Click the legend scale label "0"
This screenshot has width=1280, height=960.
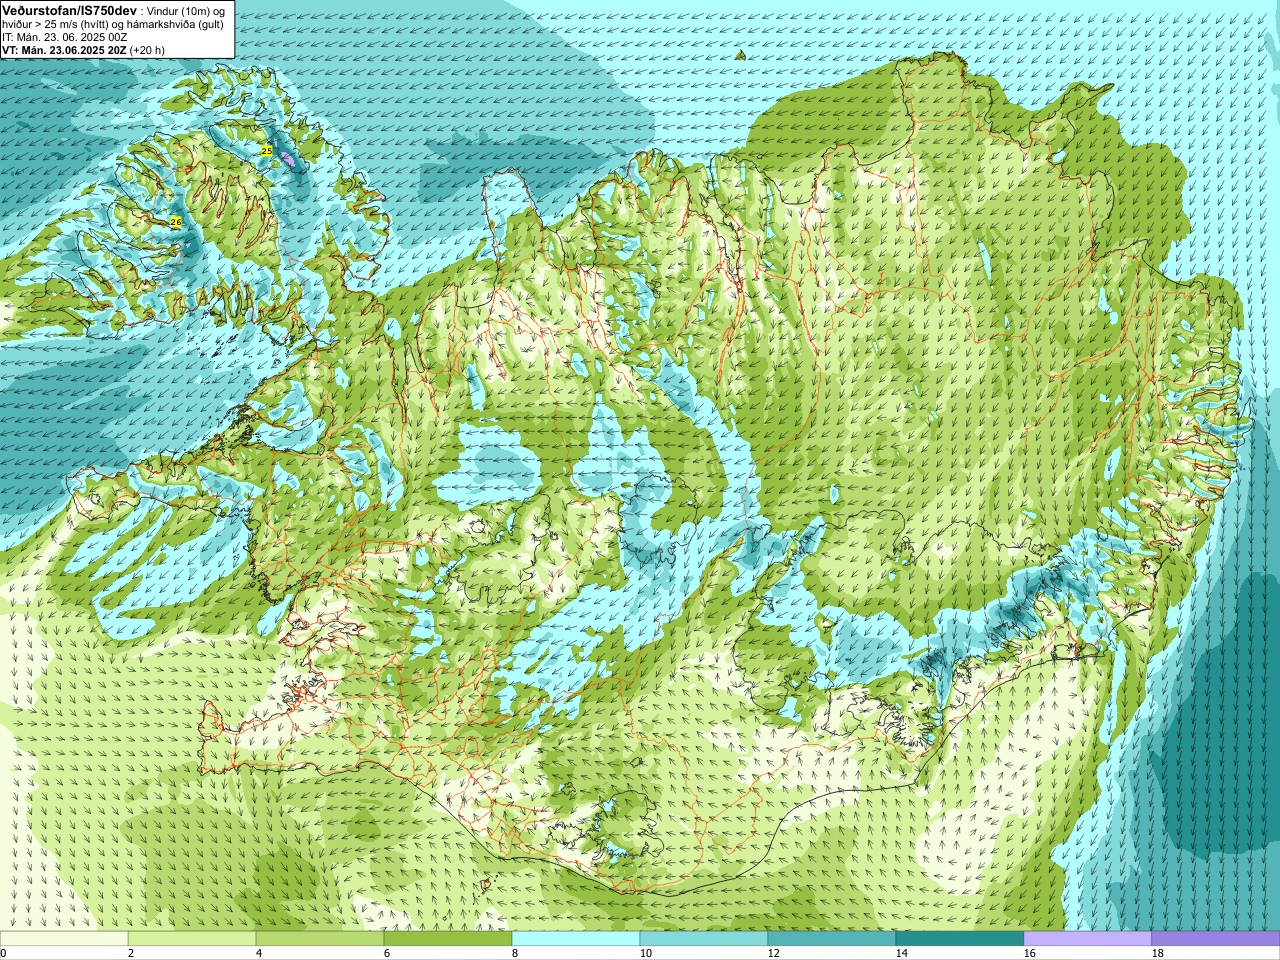[x=3, y=953]
